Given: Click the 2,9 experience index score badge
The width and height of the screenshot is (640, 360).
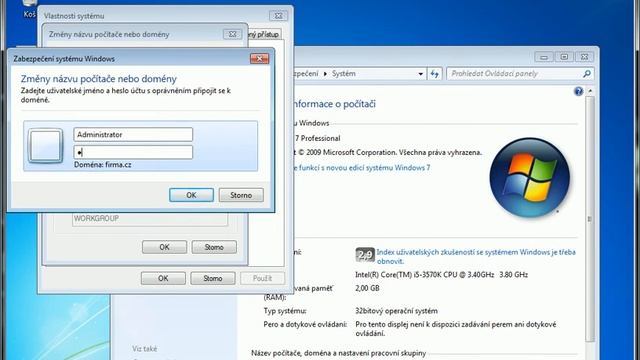Looking at the screenshot, I should click(x=365, y=255).
